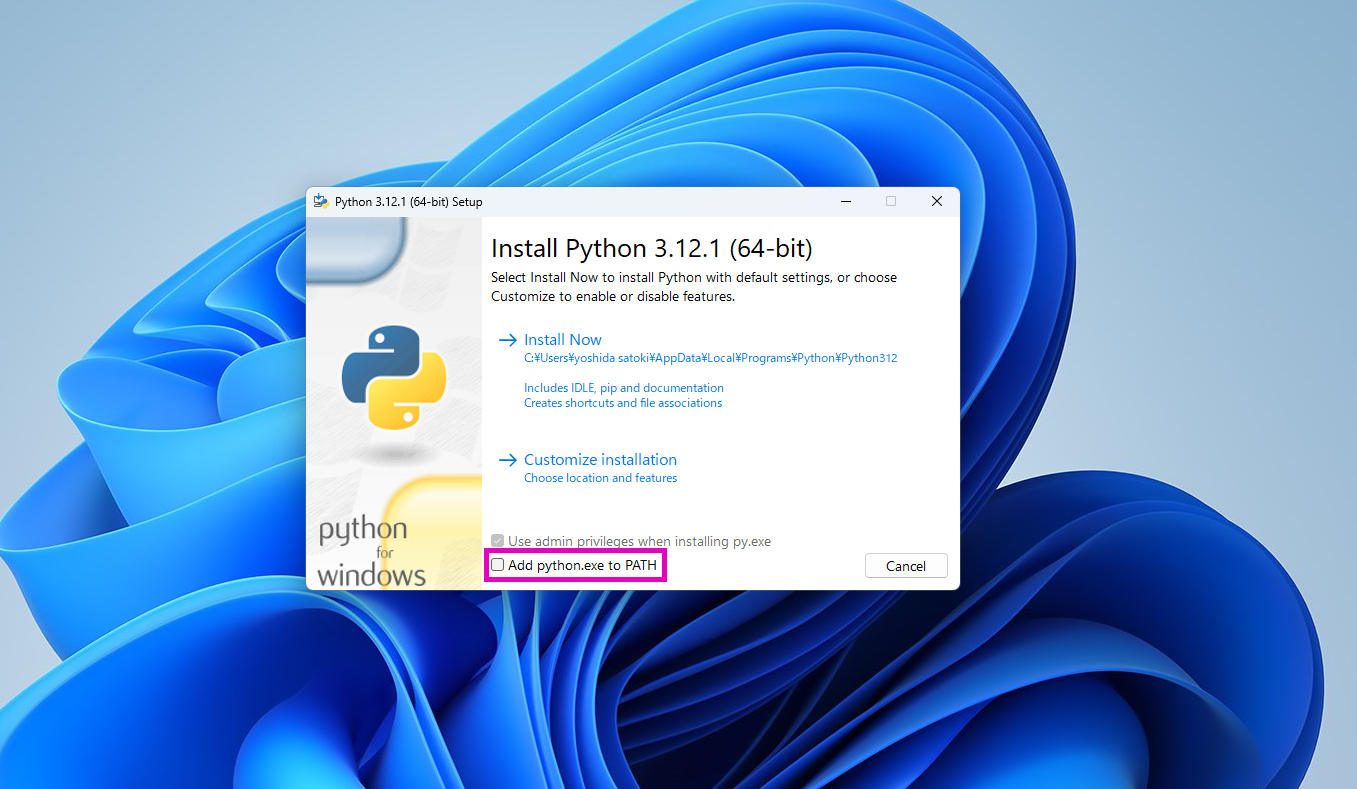Click the Python installer icon in title bar

coord(321,201)
